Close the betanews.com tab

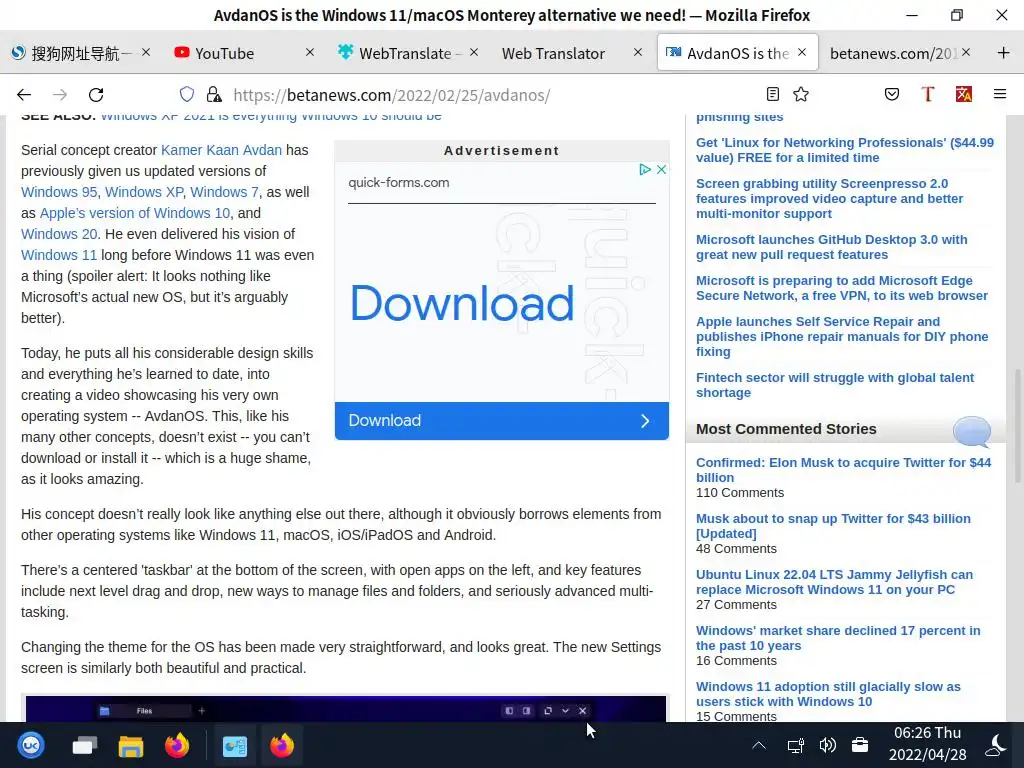pyautogui.click(x=966, y=52)
